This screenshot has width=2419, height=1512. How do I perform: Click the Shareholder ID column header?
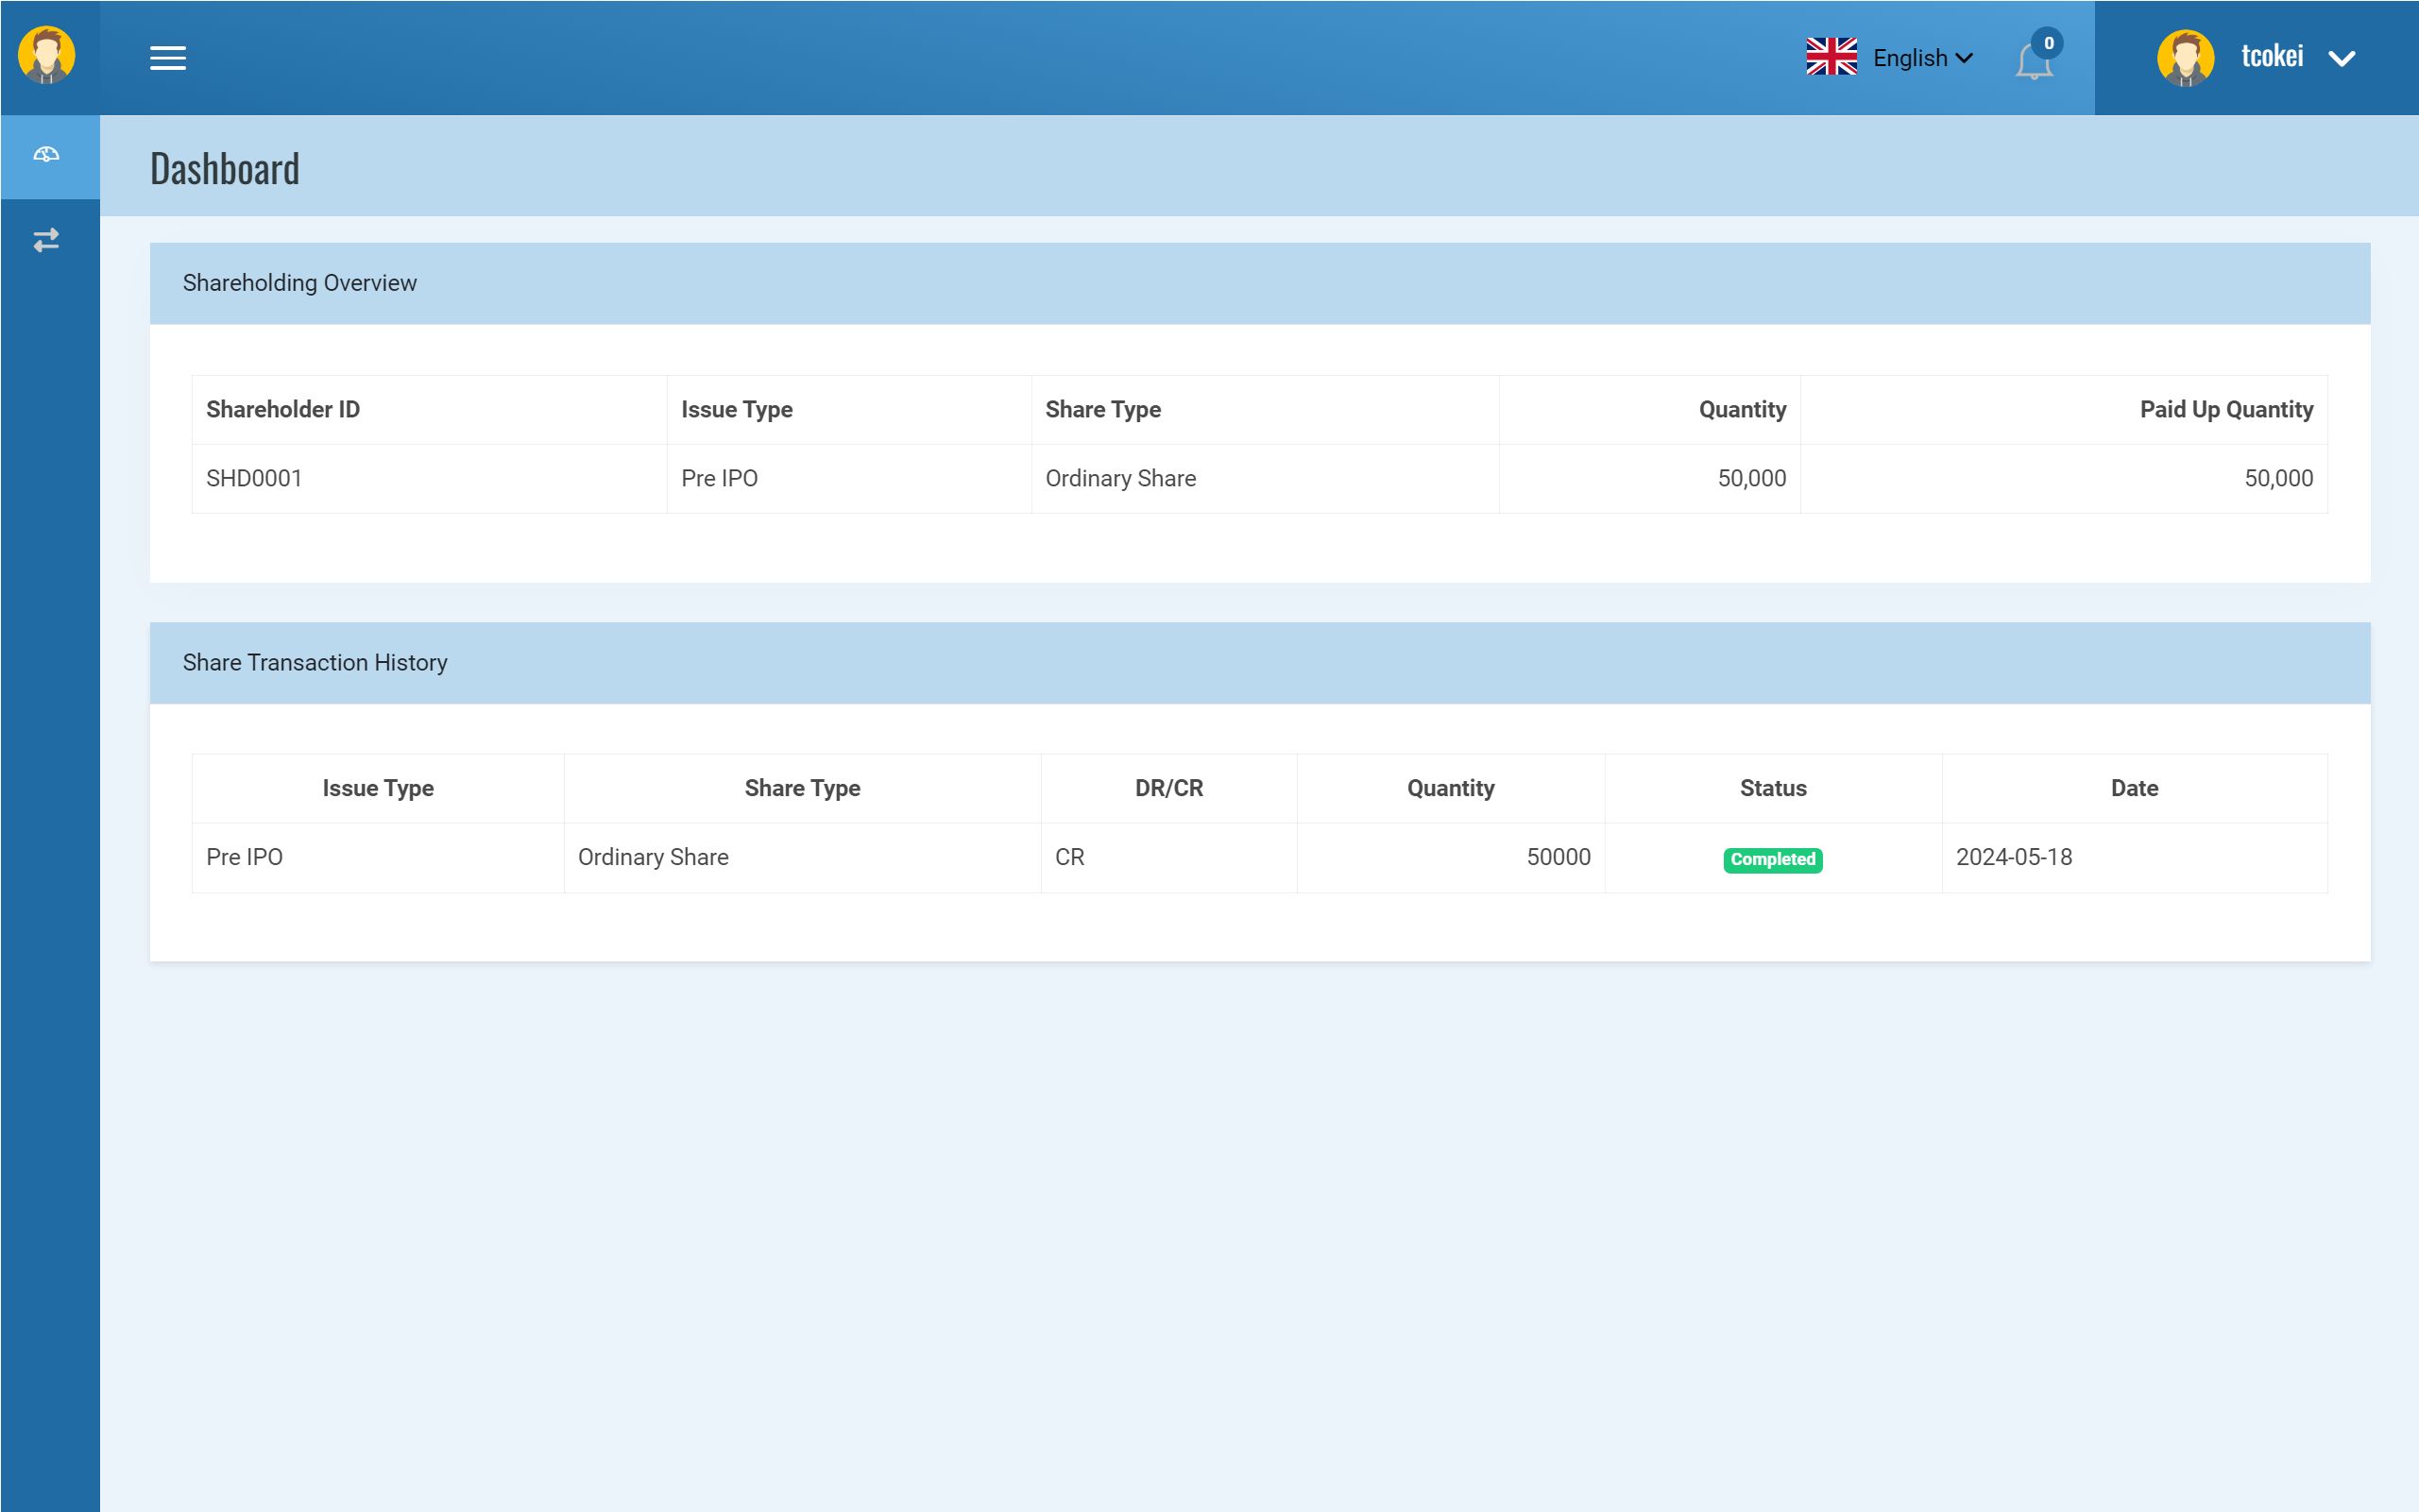[x=283, y=409]
